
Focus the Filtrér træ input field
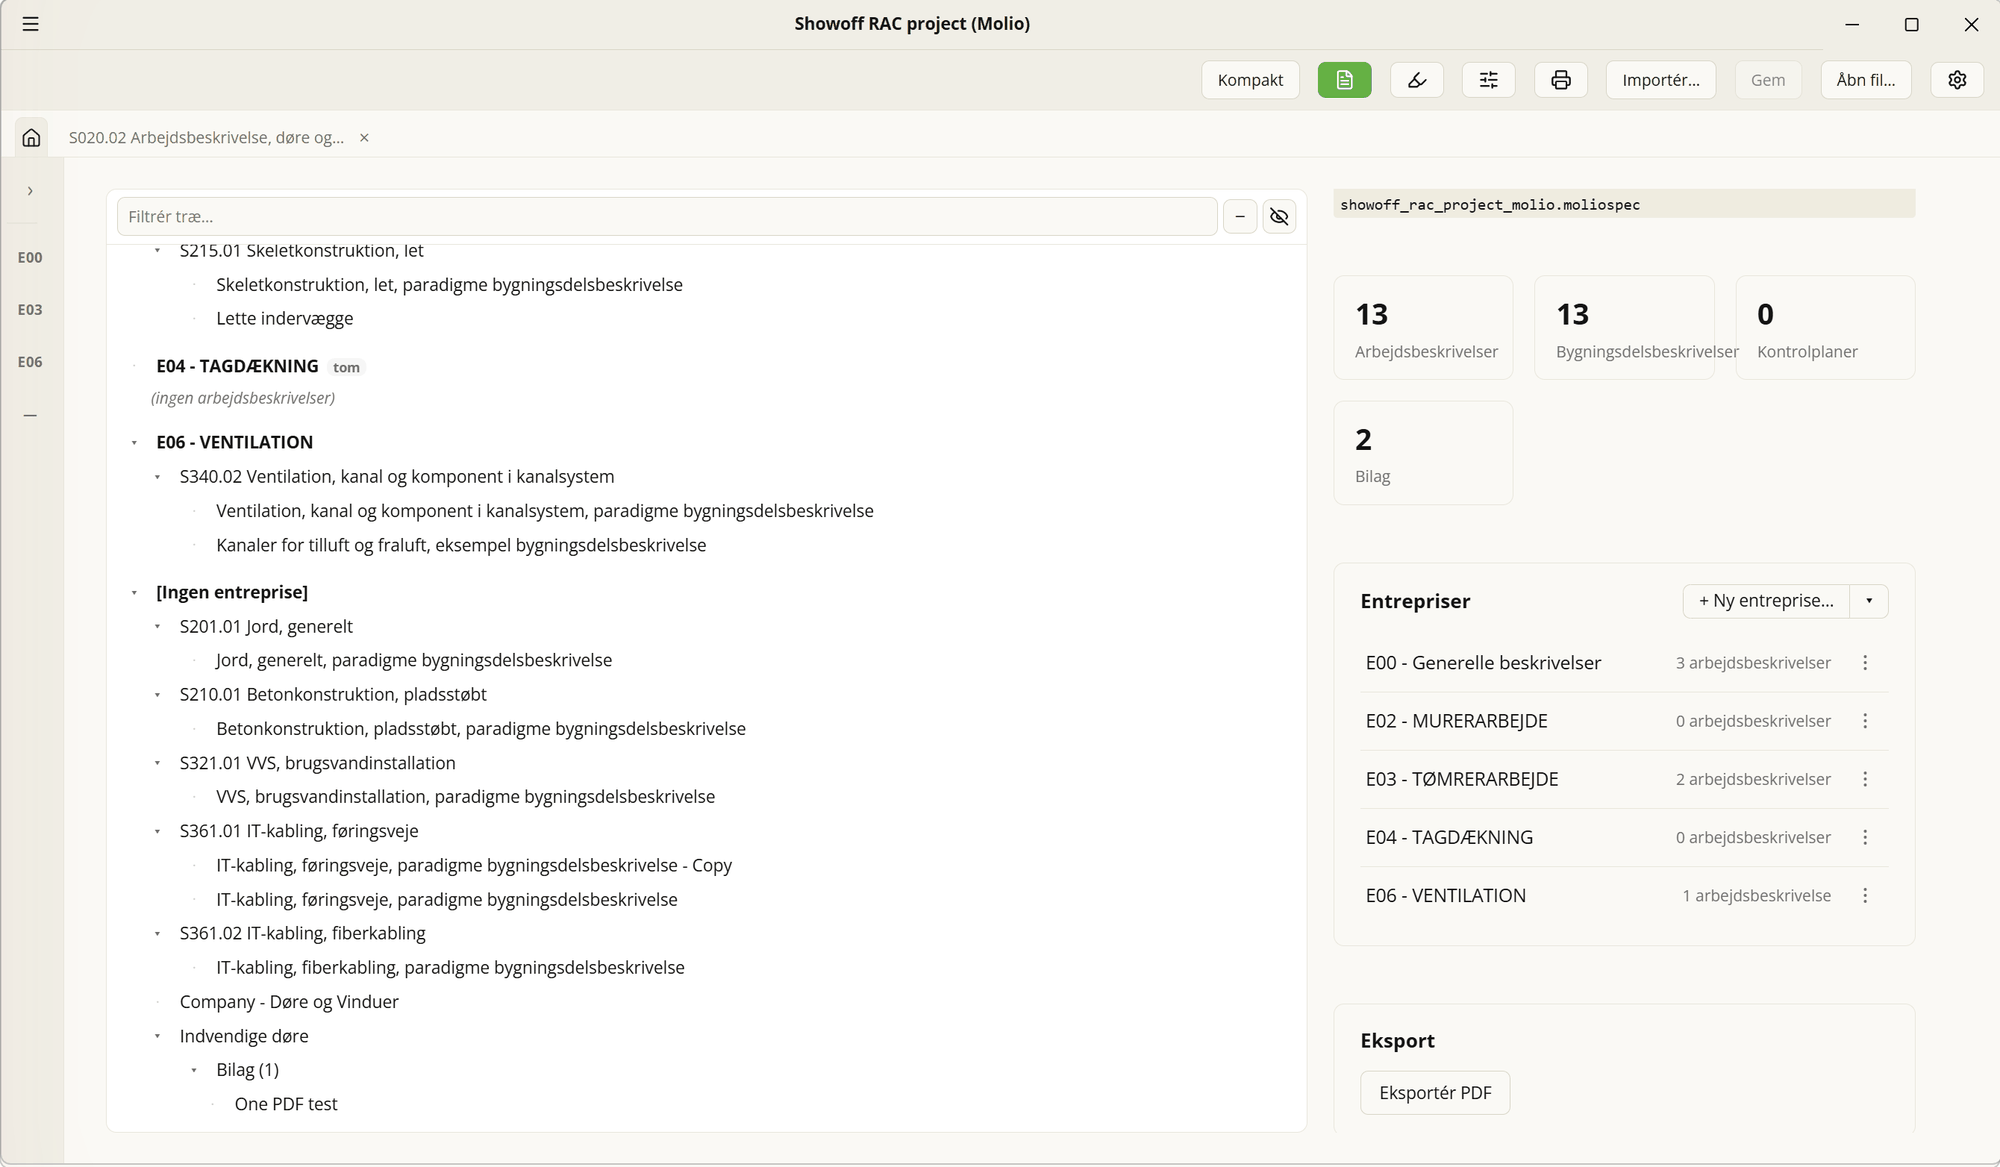(x=667, y=216)
